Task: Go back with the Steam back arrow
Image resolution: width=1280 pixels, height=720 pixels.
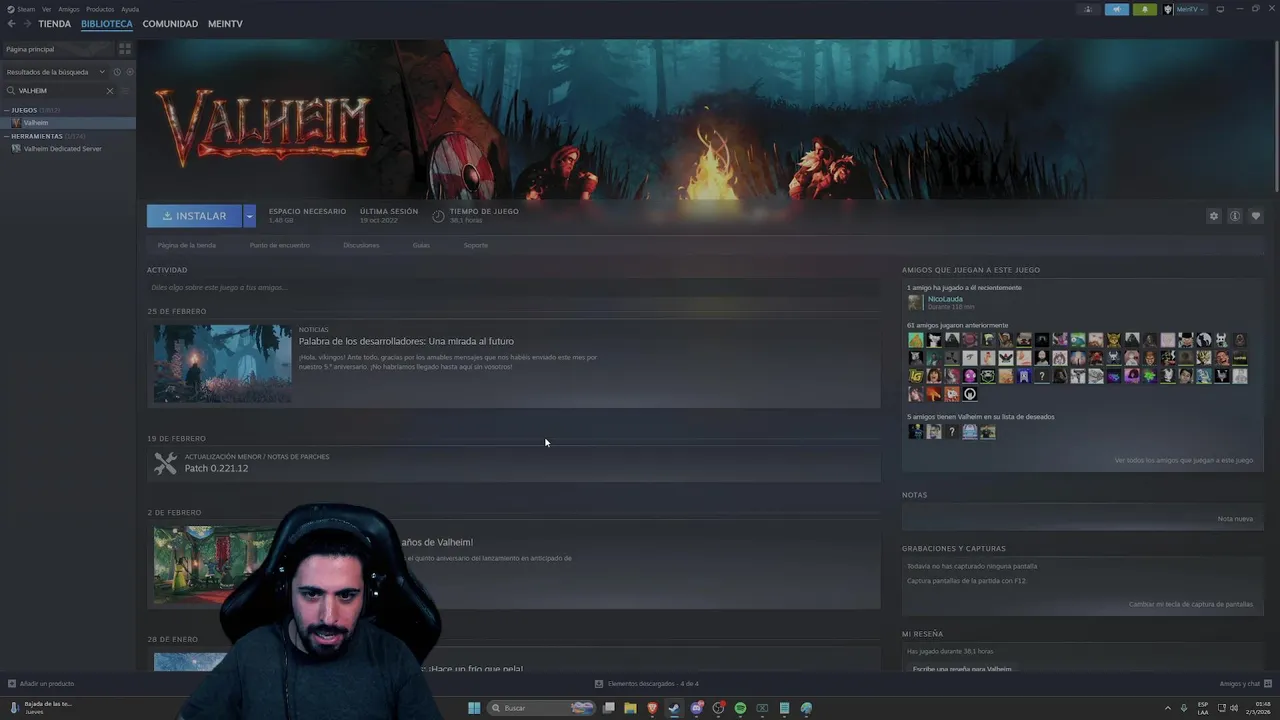Action: pos(11,23)
